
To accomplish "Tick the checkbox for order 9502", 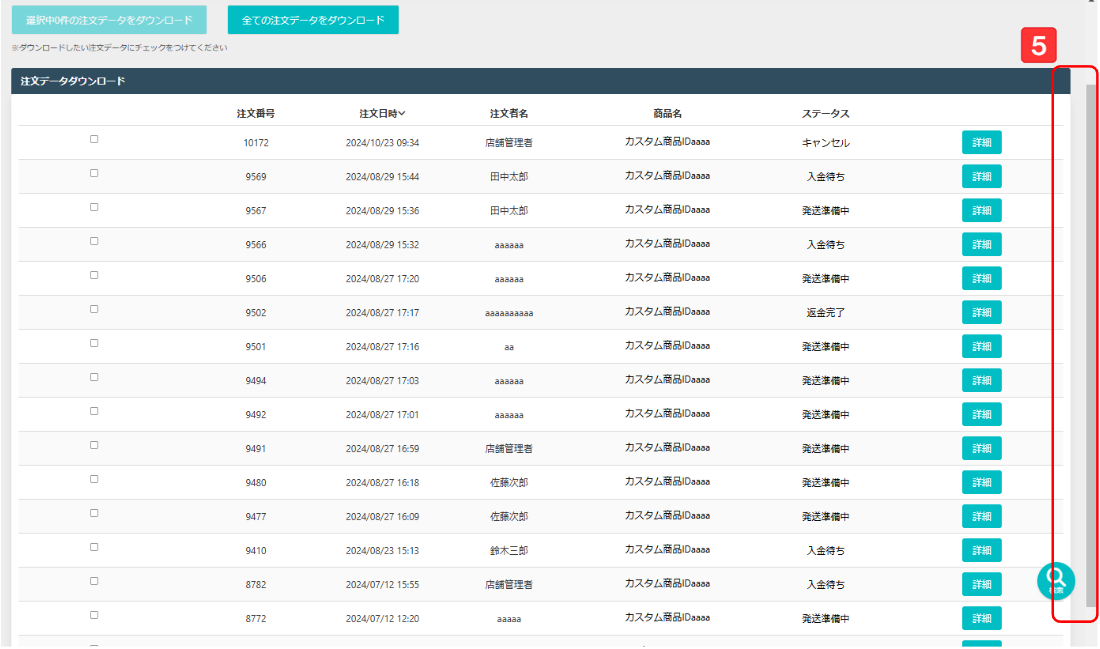I will click(94, 309).
